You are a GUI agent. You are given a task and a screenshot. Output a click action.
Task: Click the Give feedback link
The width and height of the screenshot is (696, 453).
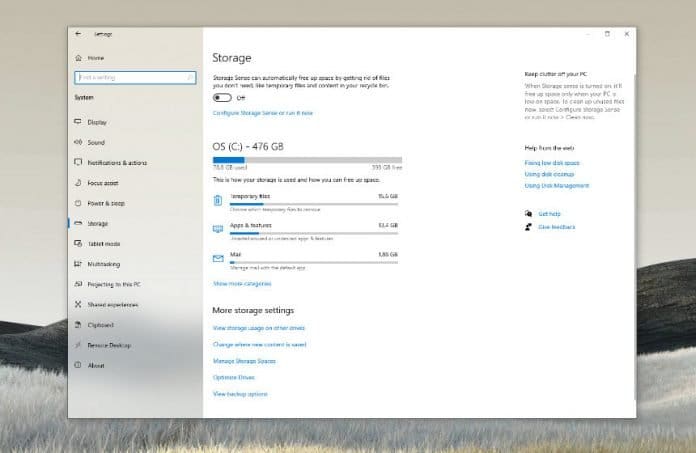point(557,227)
